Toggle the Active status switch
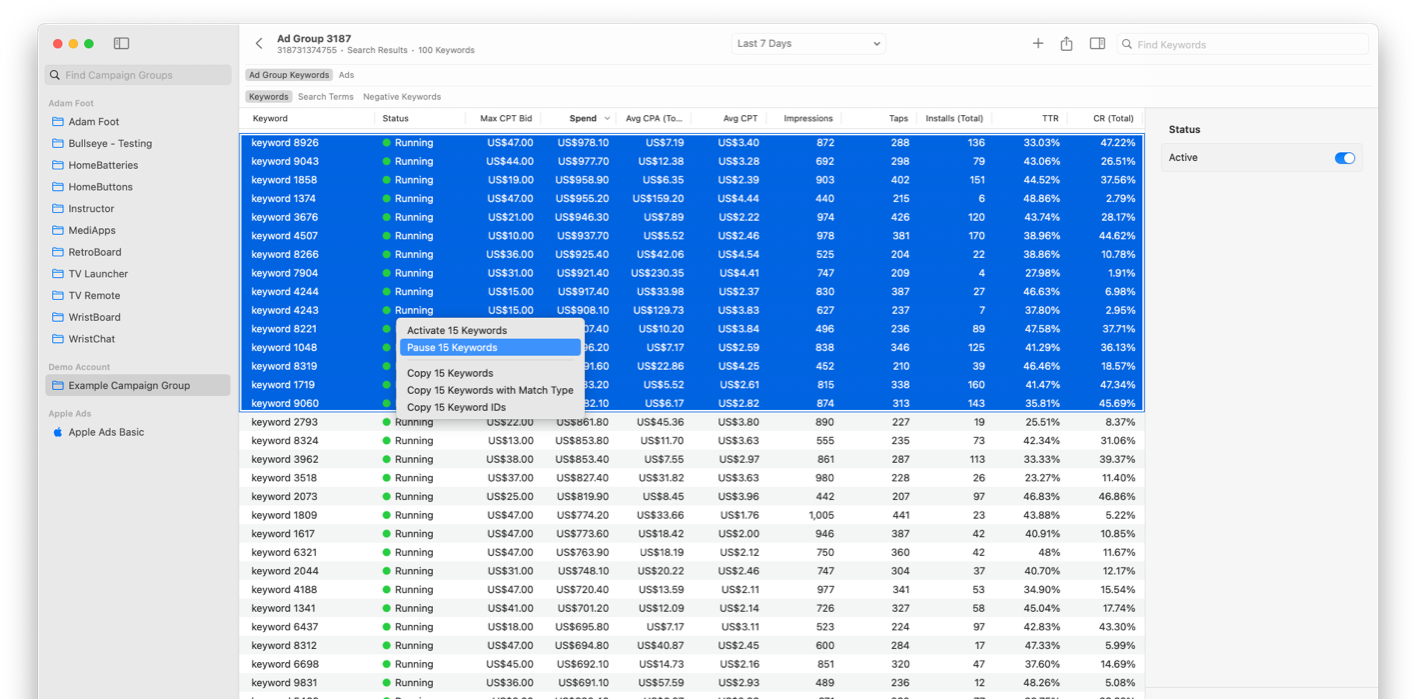 (1345, 158)
